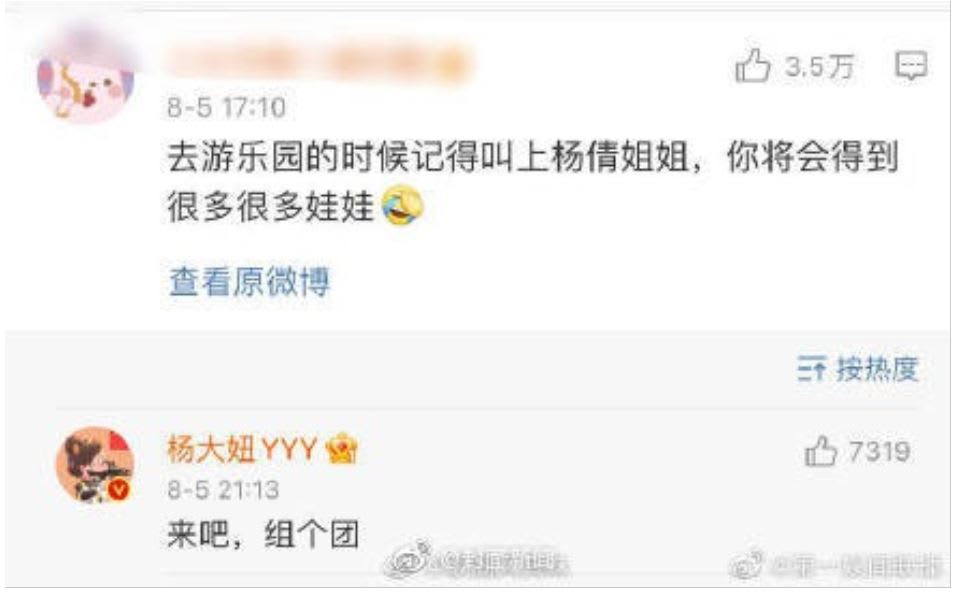Click the 查看原微博 link
This screenshot has width=956, height=593.
tap(249, 282)
